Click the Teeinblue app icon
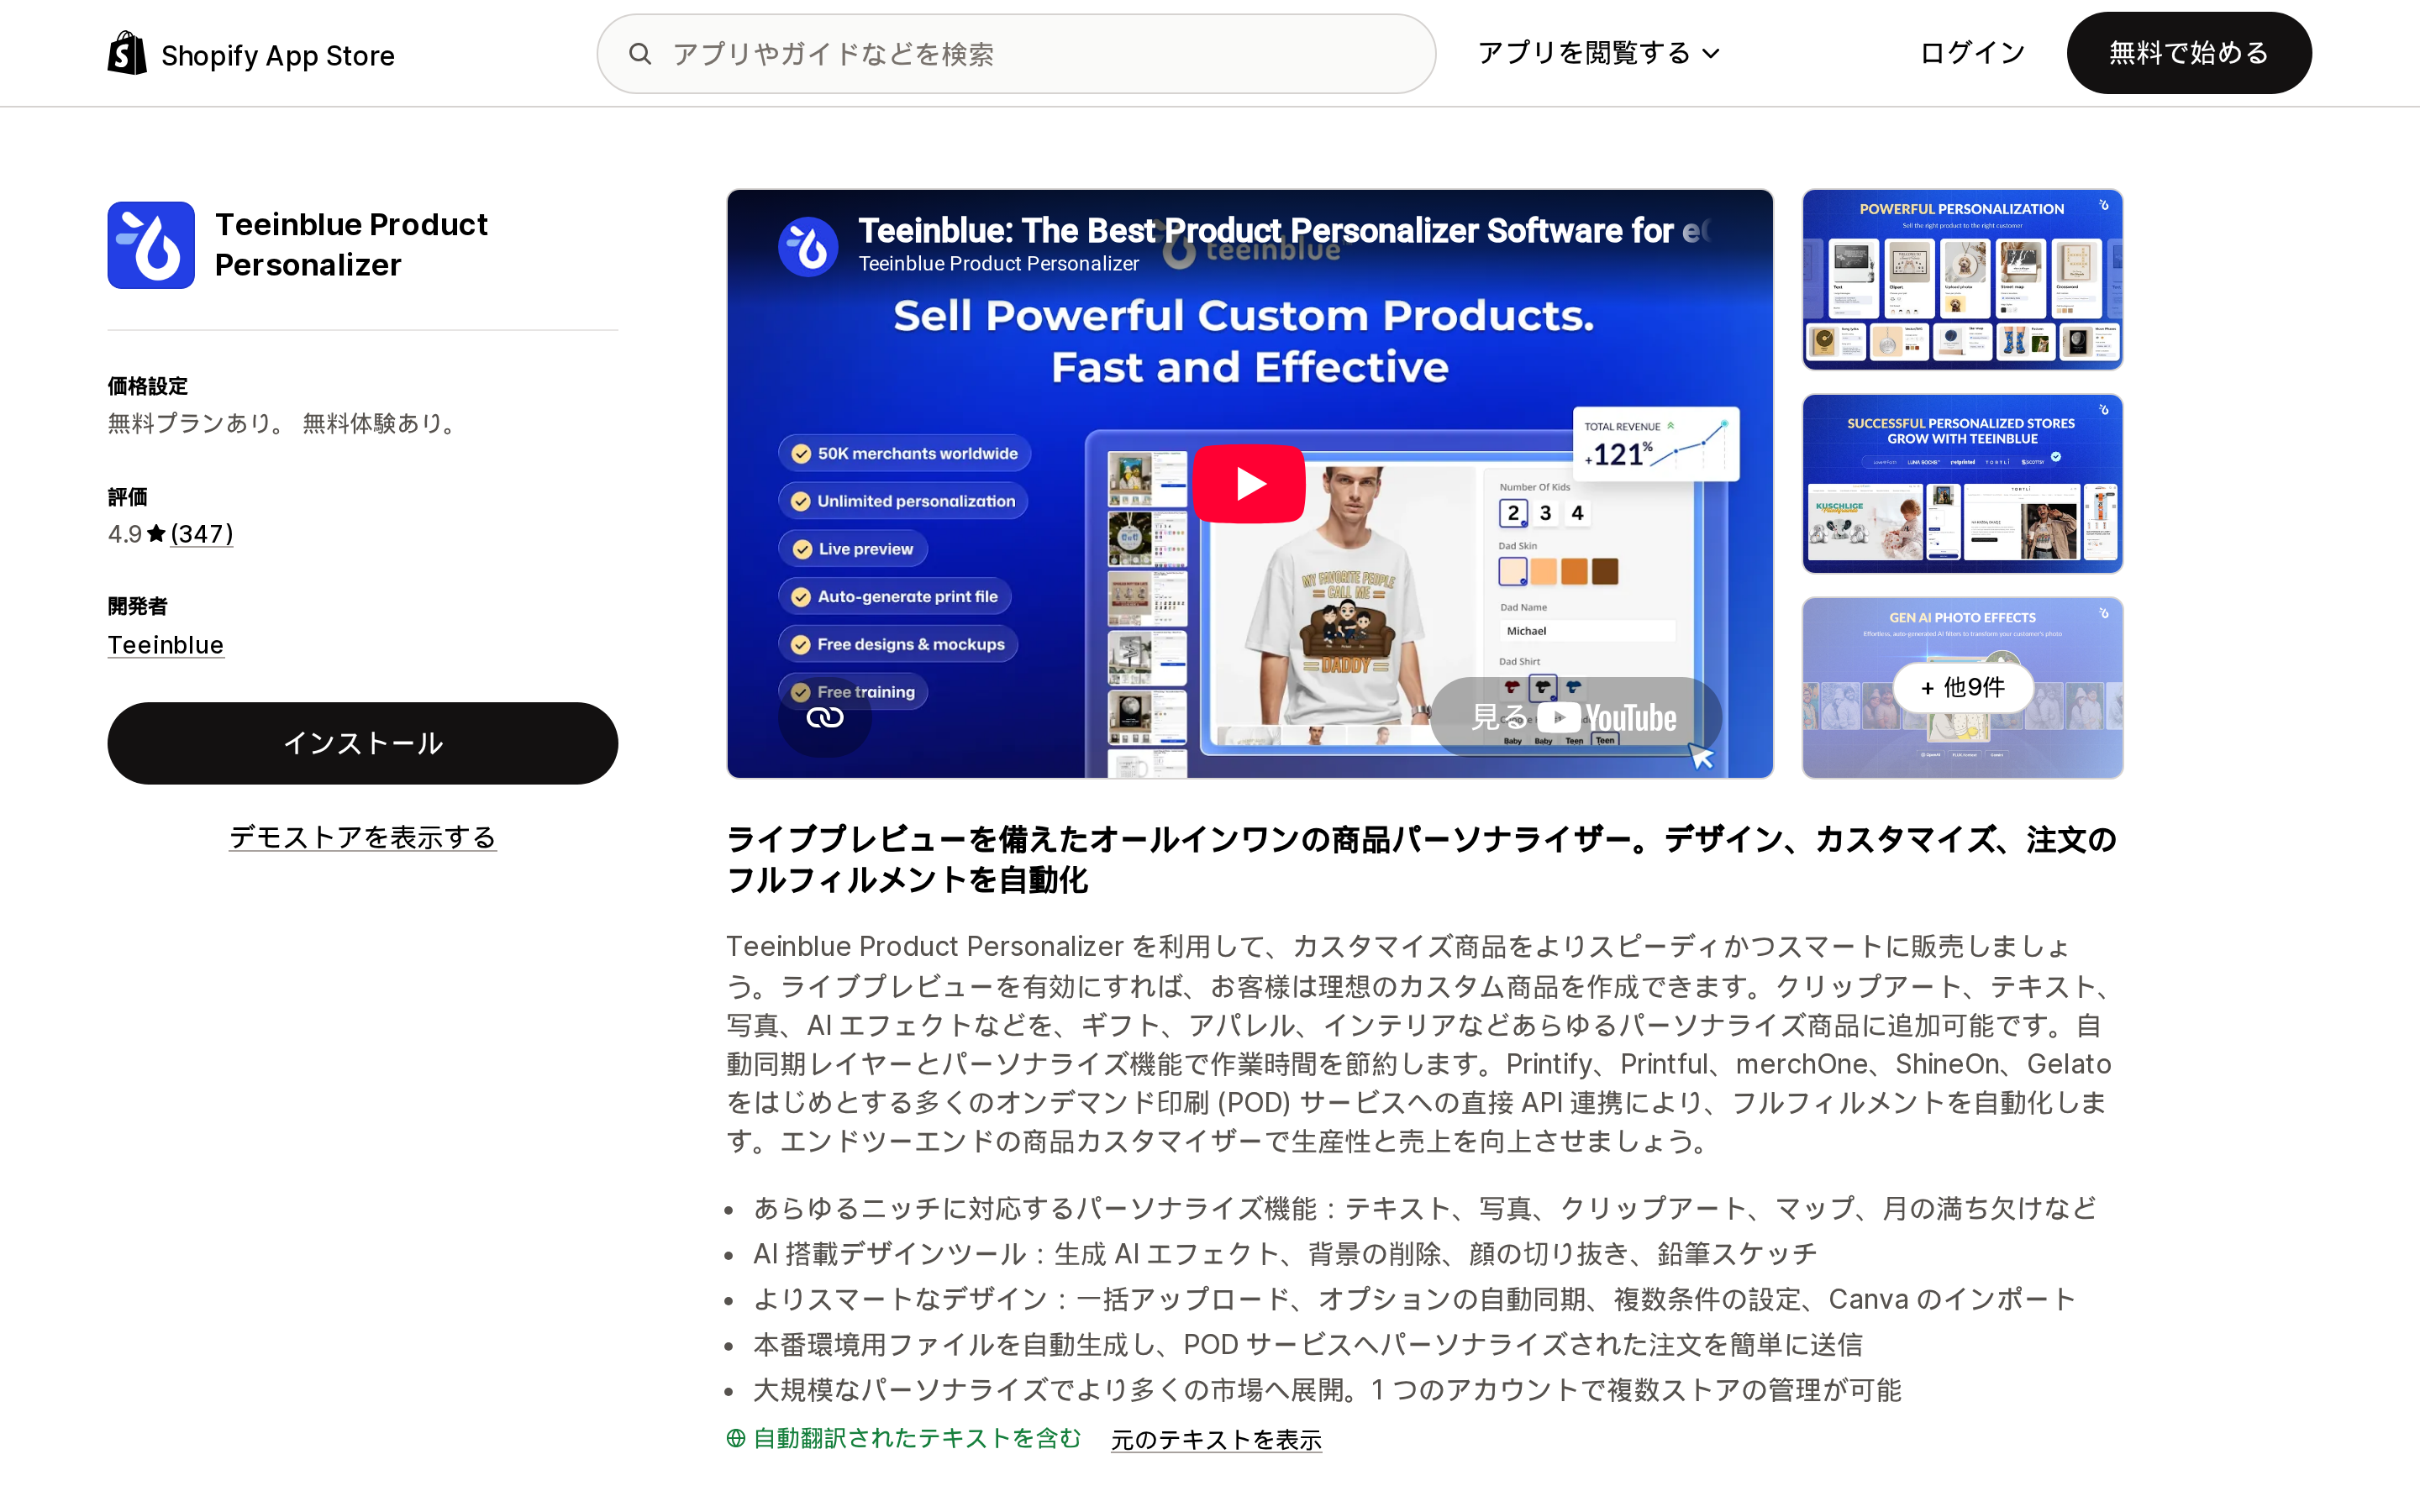The height and width of the screenshot is (1512, 2420). 151,245
